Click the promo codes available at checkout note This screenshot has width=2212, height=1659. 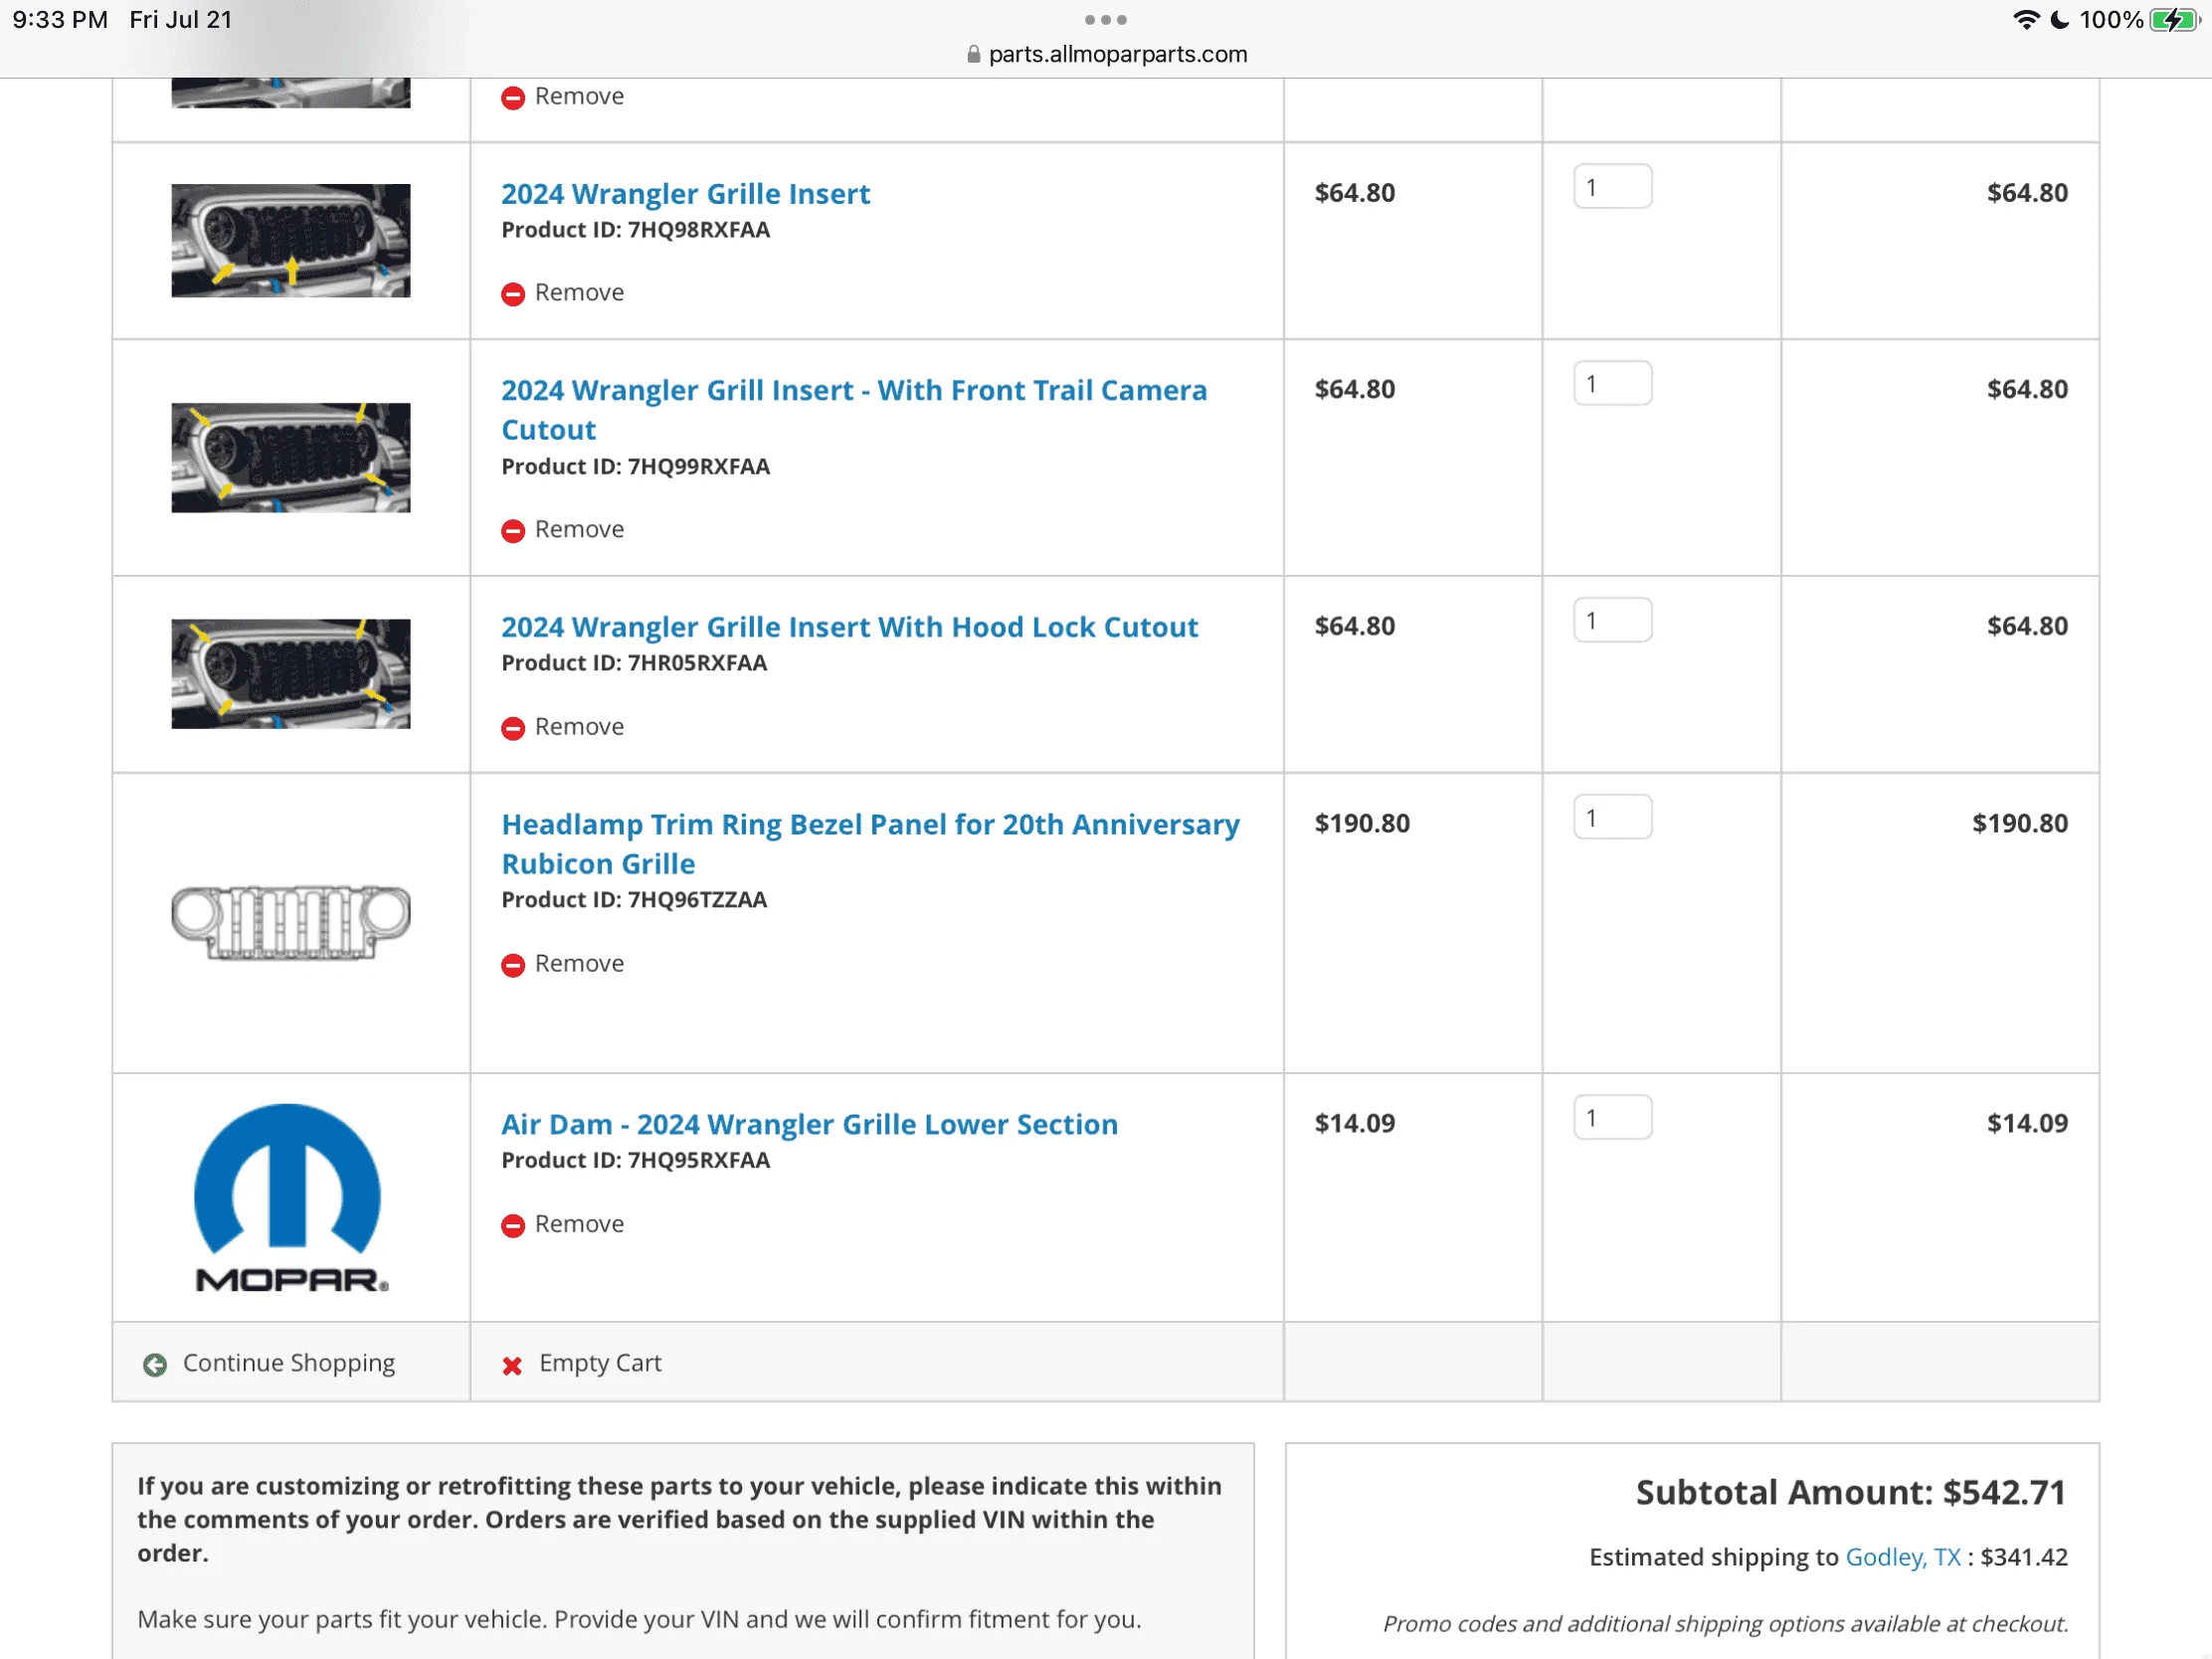[1725, 1624]
